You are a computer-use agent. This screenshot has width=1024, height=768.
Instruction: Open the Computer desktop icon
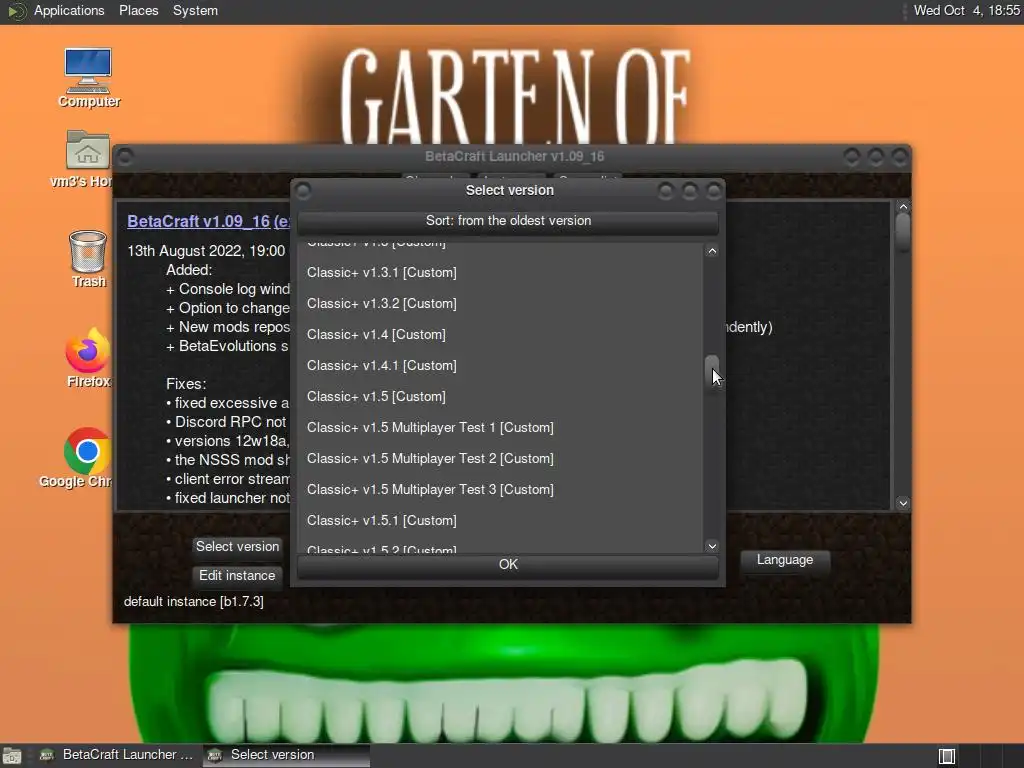click(88, 77)
